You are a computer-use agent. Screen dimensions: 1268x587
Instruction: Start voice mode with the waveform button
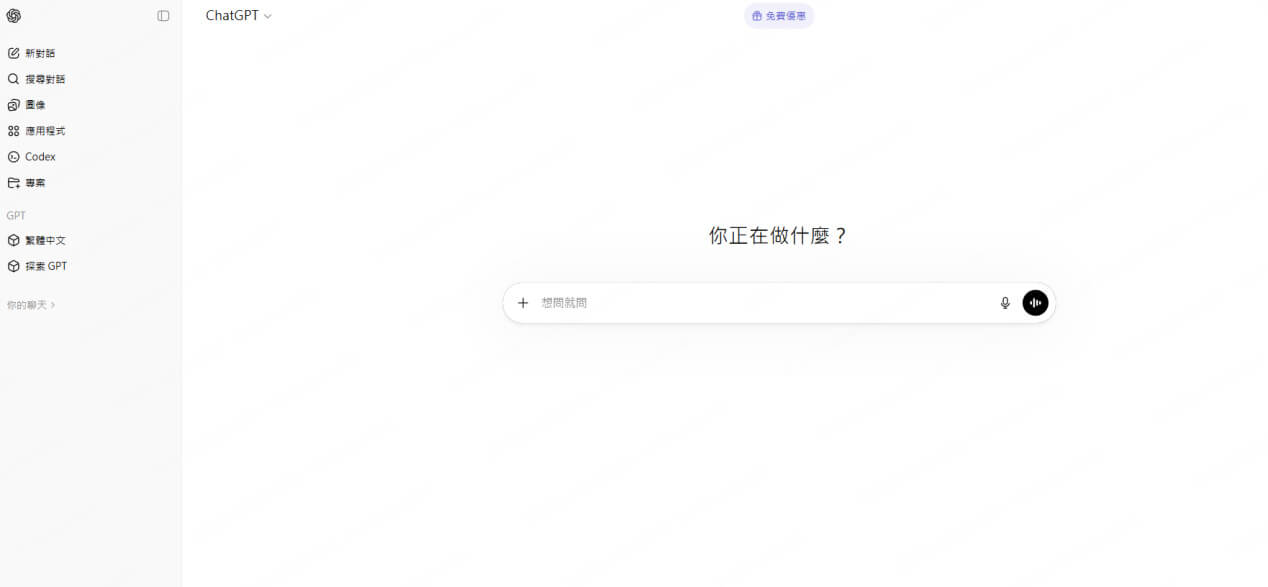click(1035, 302)
